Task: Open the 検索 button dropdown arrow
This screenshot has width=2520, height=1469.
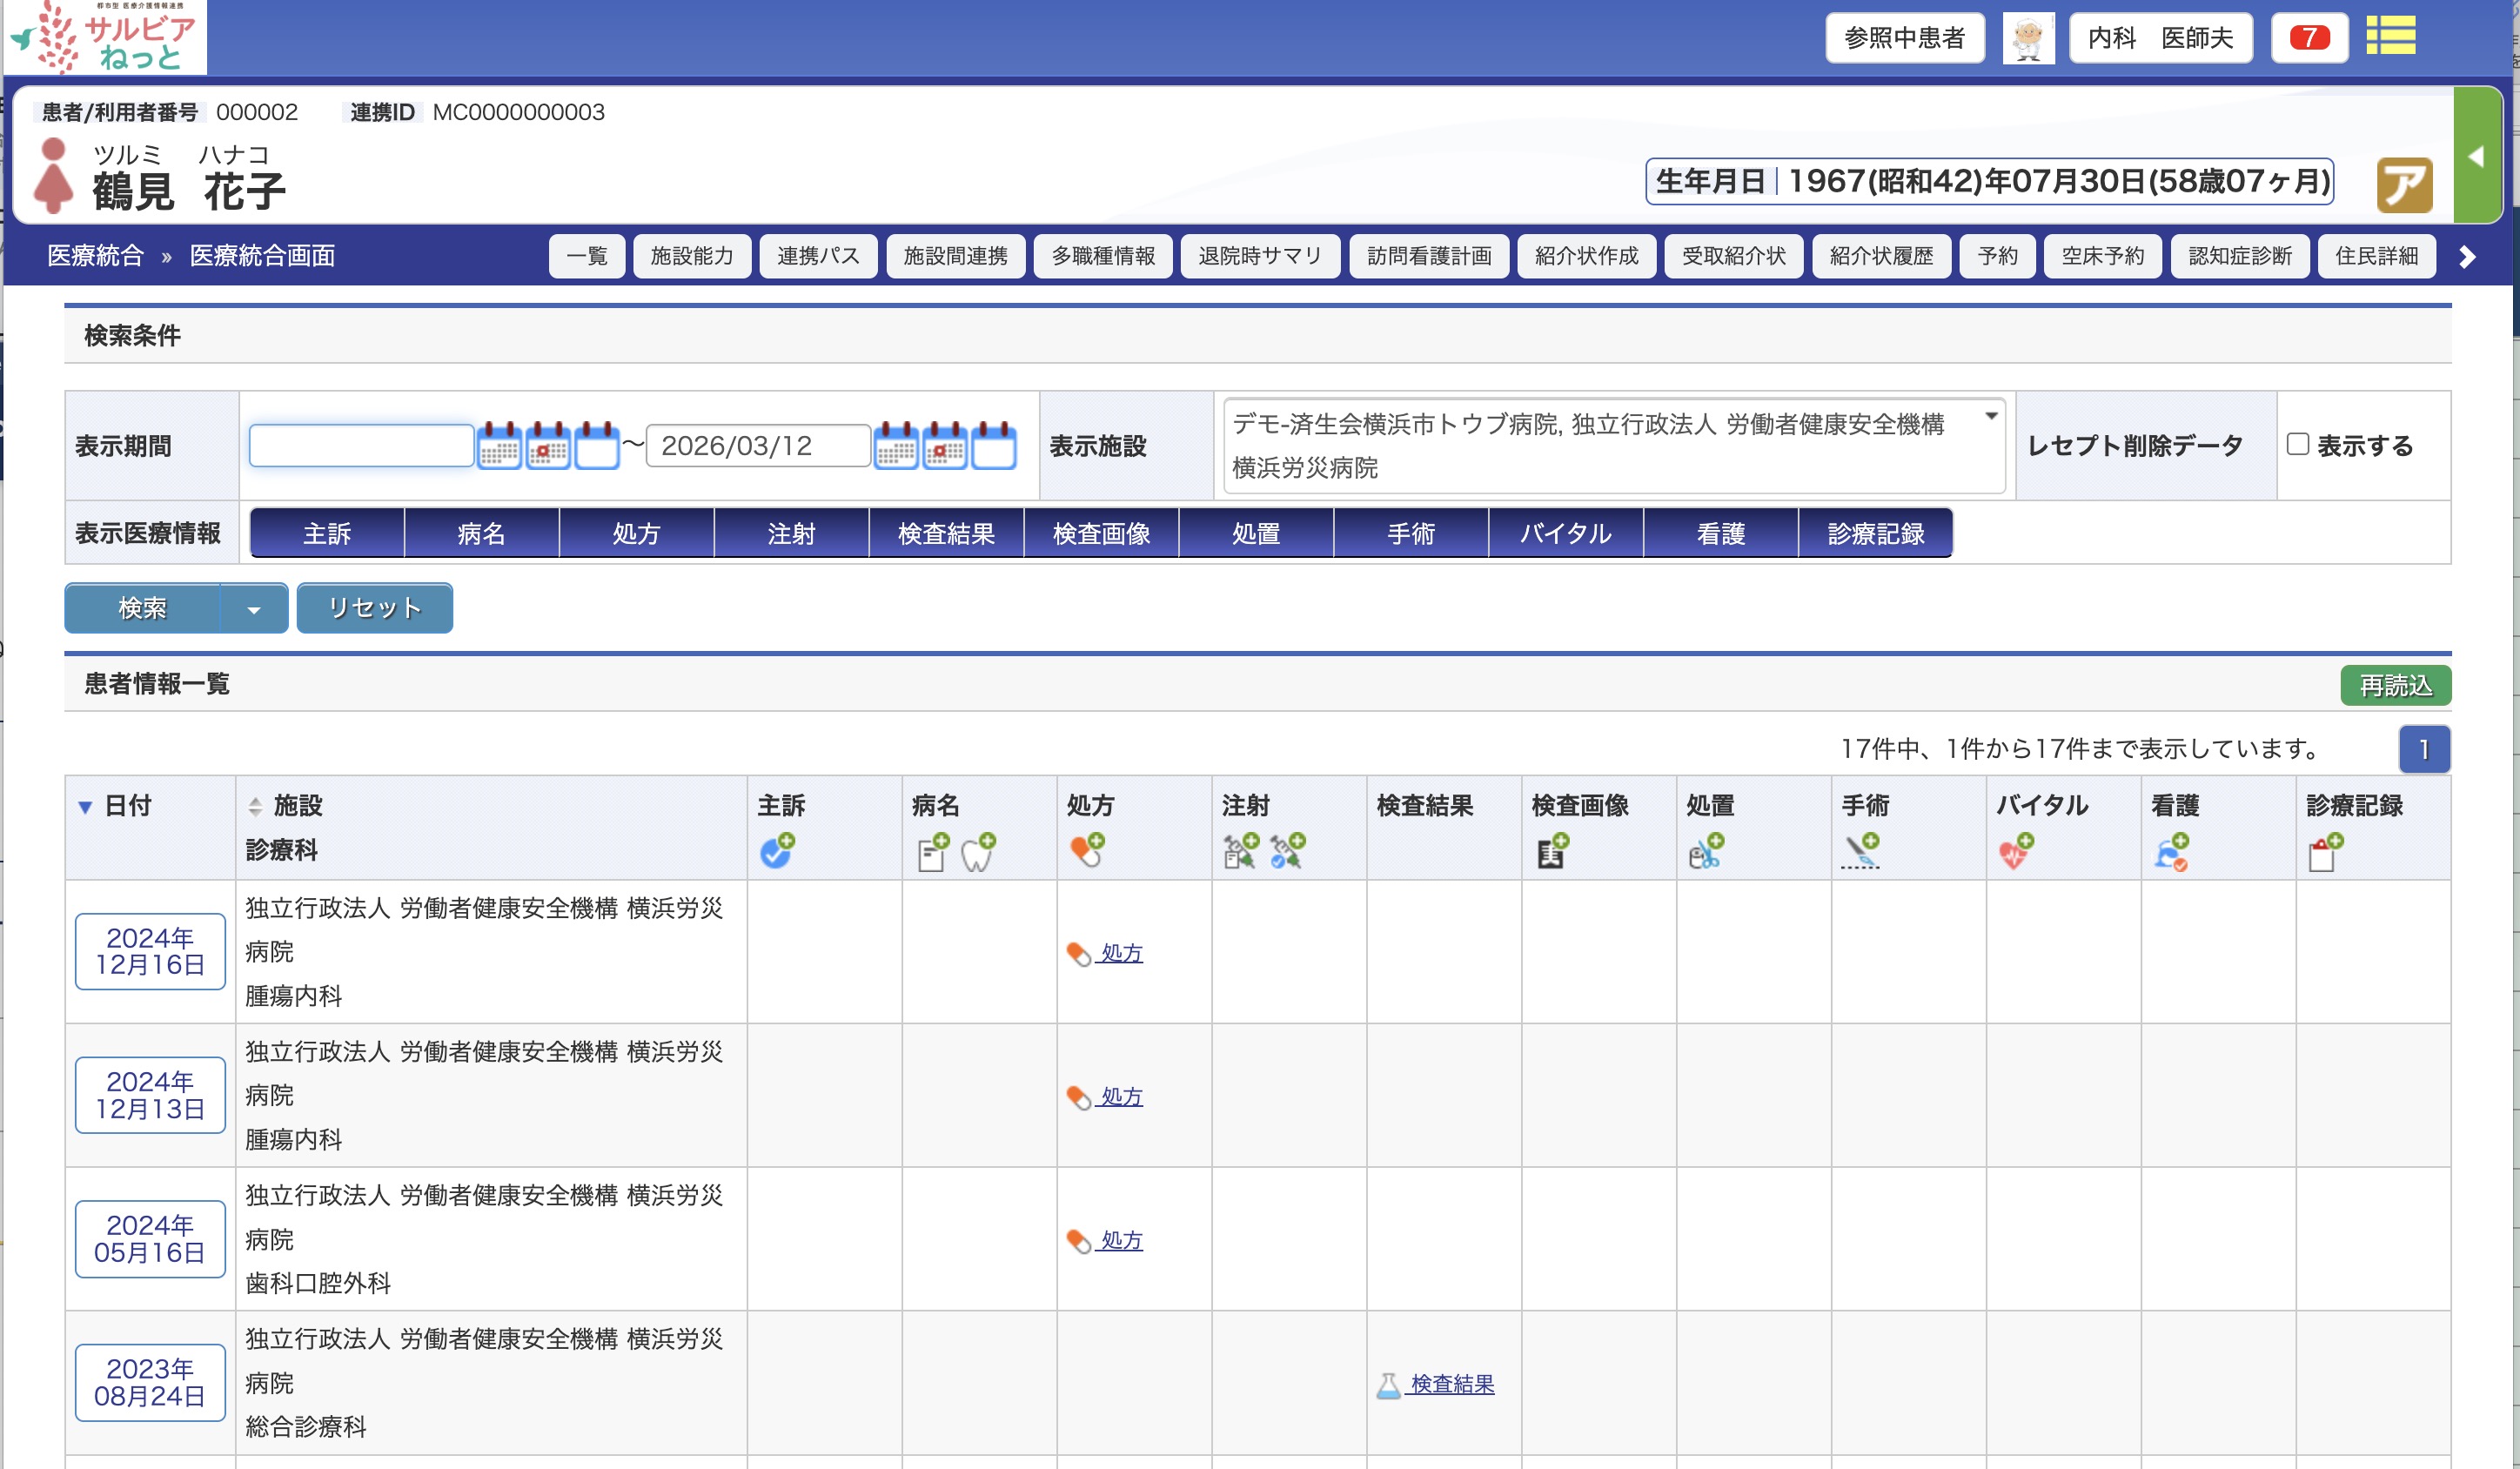Action: coord(254,609)
